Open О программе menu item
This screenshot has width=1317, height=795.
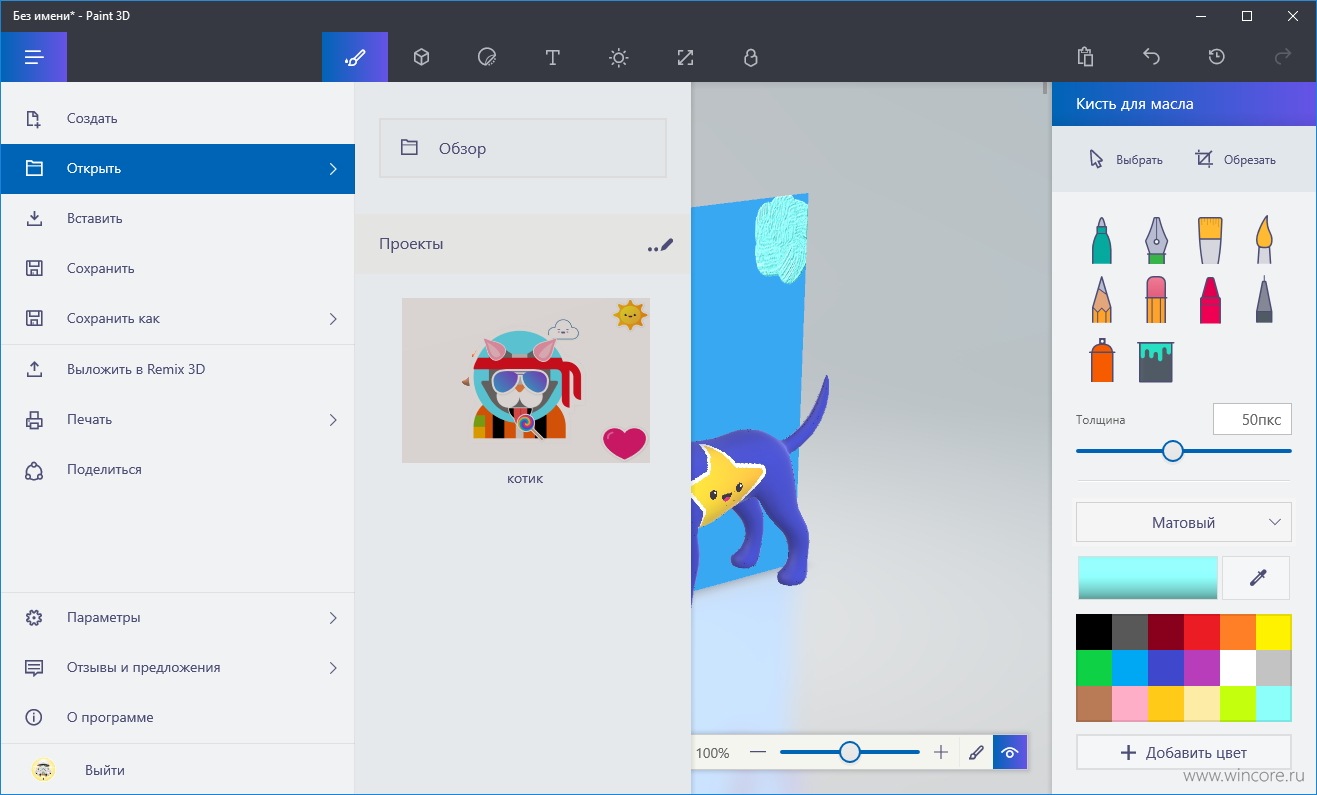pyautogui.click(x=177, y=717)
